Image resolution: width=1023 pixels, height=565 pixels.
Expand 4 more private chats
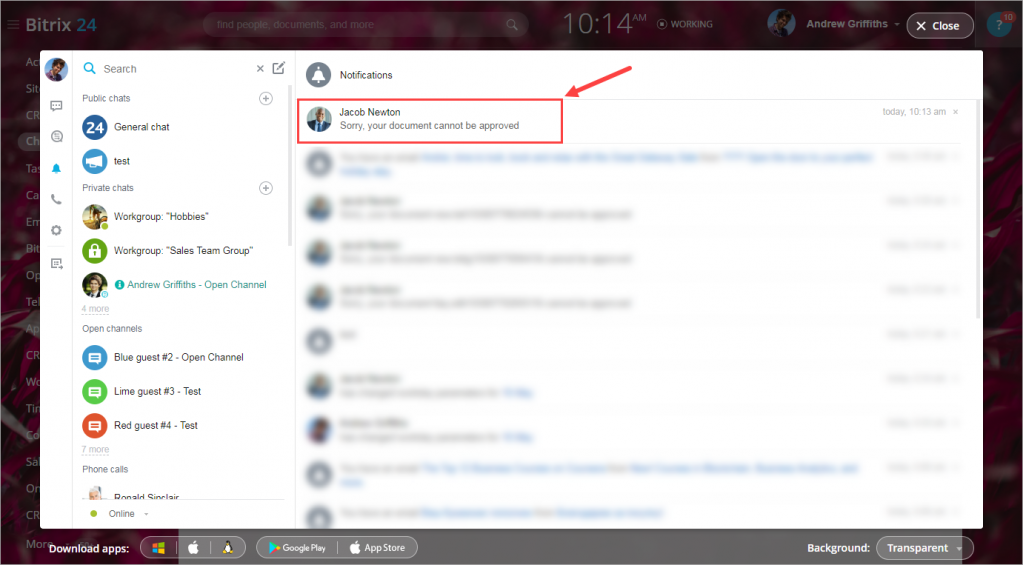(x=95, y=309)
